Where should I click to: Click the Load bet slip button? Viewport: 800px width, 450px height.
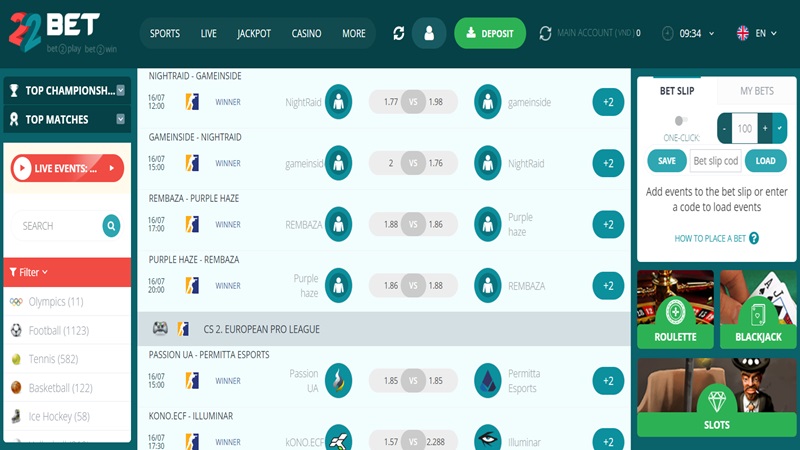(765, 161)
